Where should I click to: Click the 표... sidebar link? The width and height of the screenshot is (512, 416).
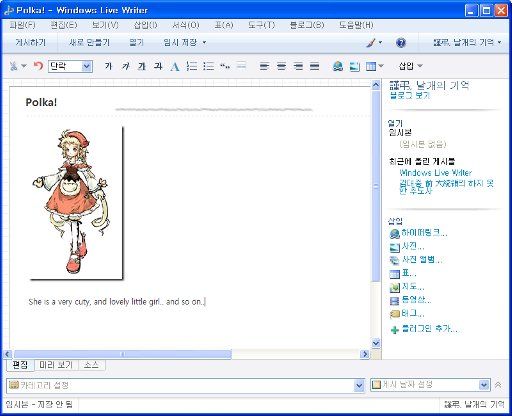point(409,273)
